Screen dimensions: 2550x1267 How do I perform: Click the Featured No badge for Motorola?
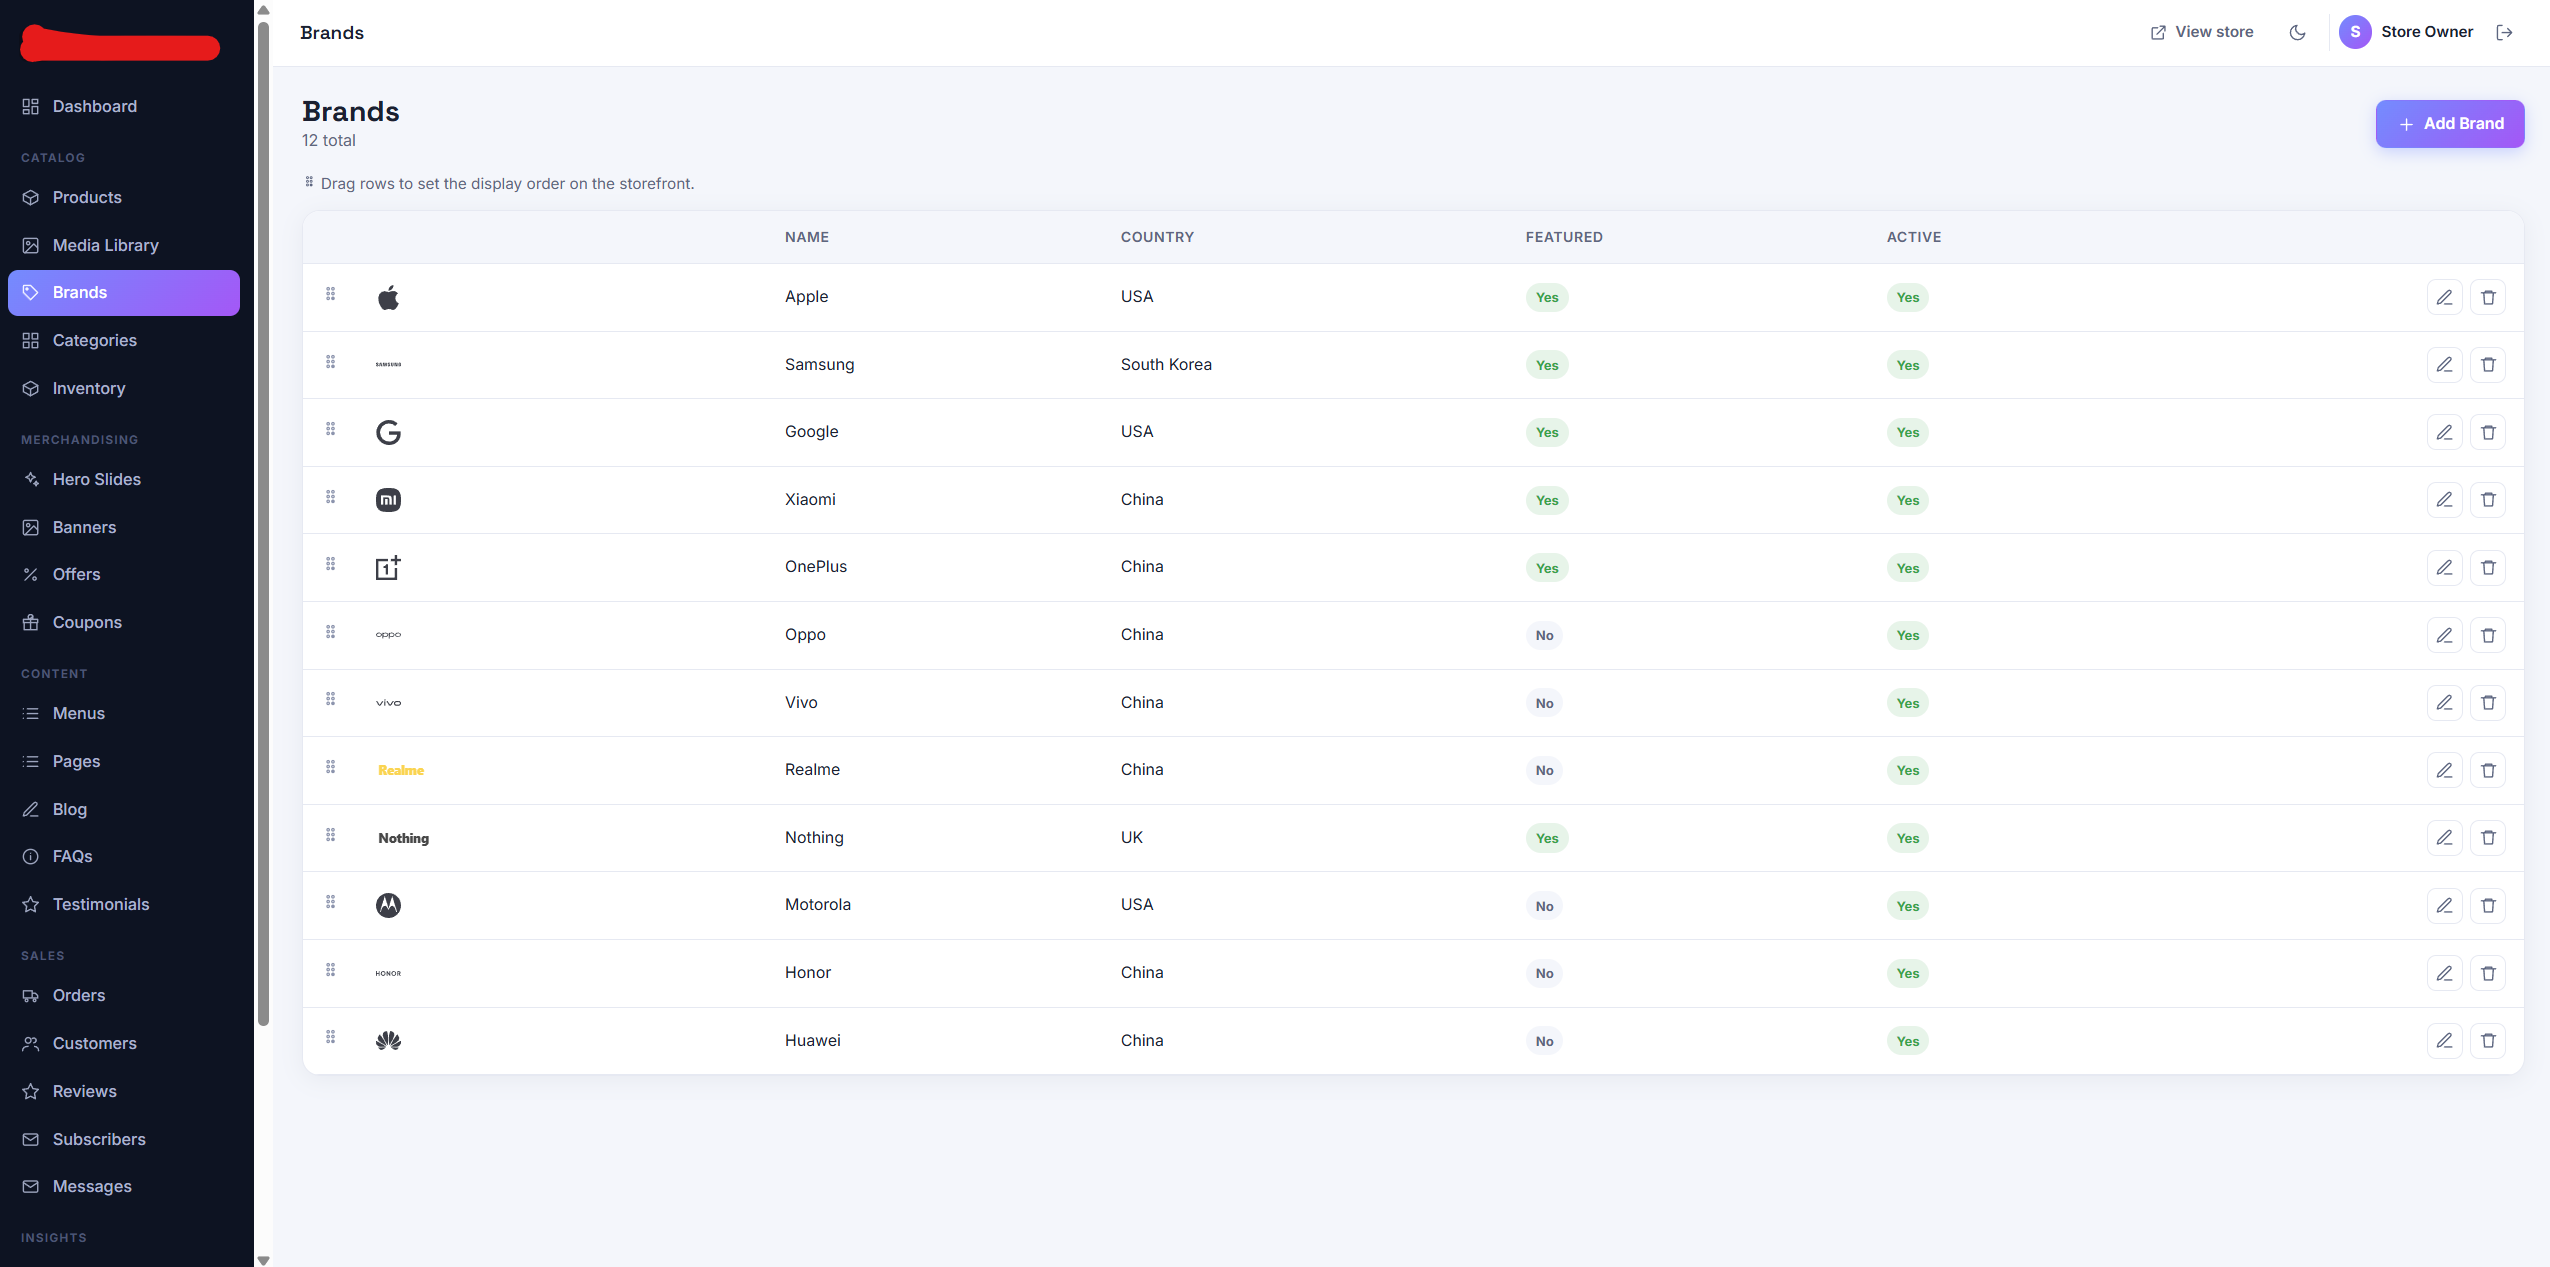click(1545, 907)
